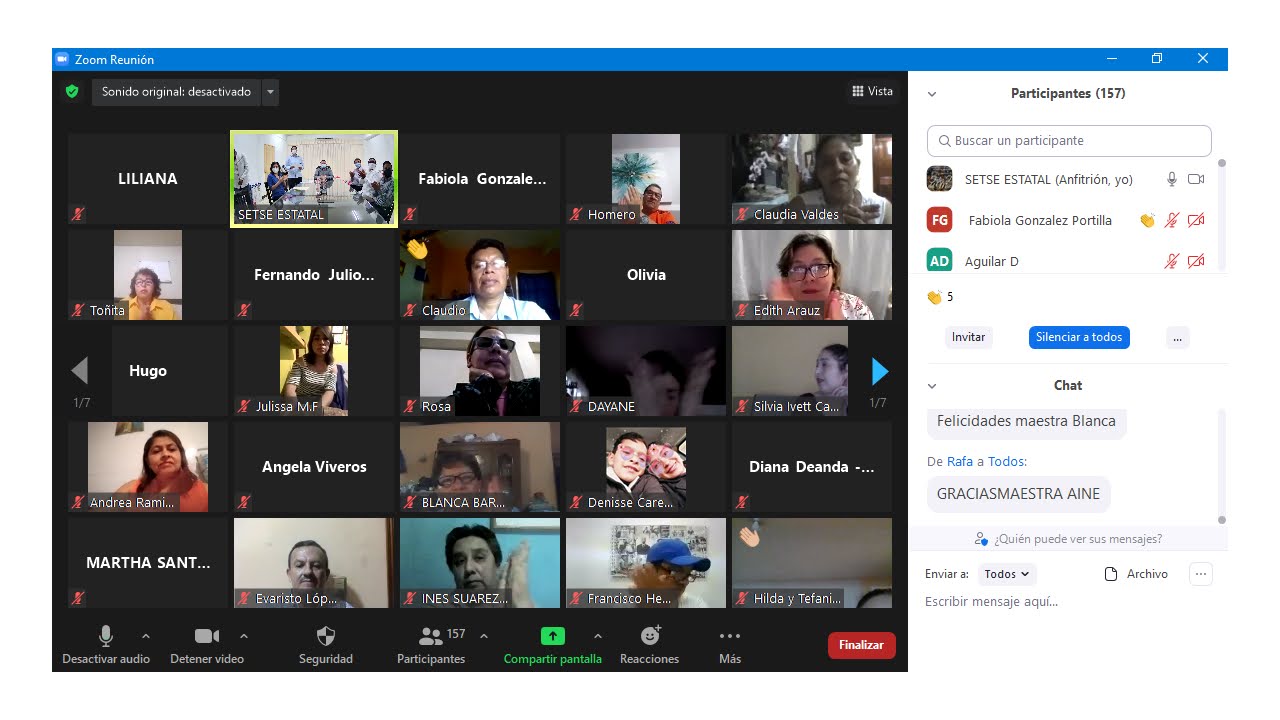
Task: Select the LILIANA participant tile
Action: tap(148, 179)
